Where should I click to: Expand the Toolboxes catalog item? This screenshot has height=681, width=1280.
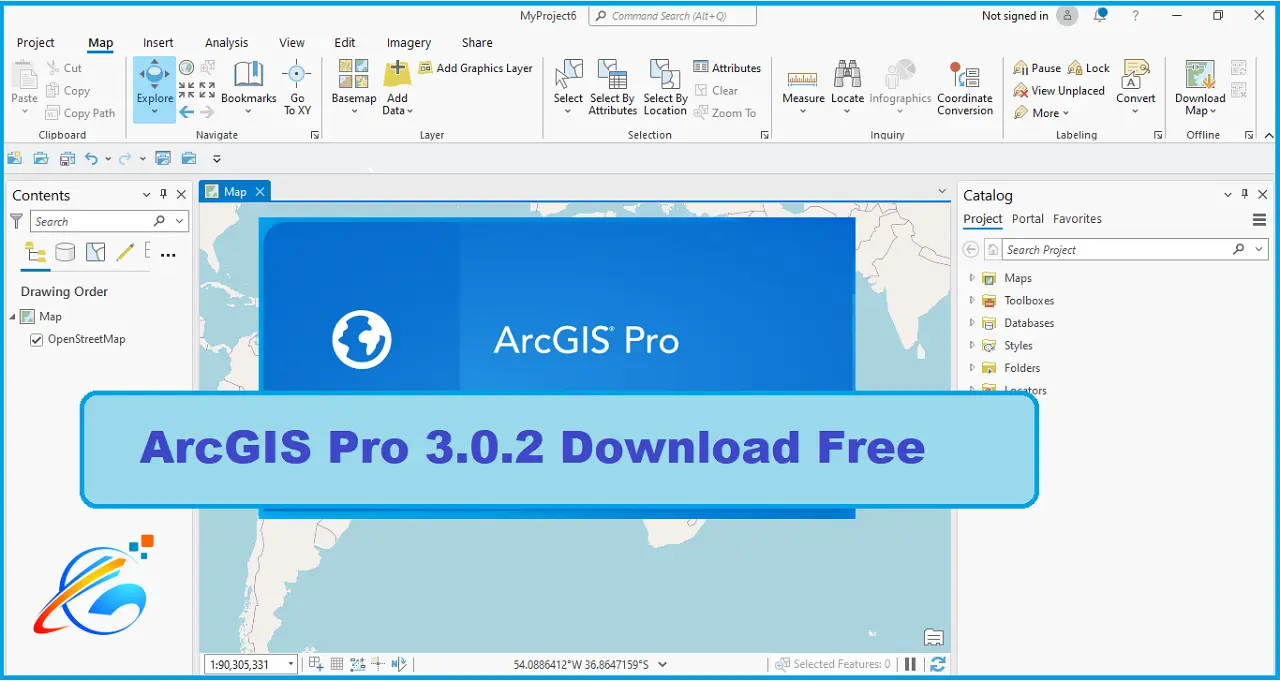pos(972,300)
